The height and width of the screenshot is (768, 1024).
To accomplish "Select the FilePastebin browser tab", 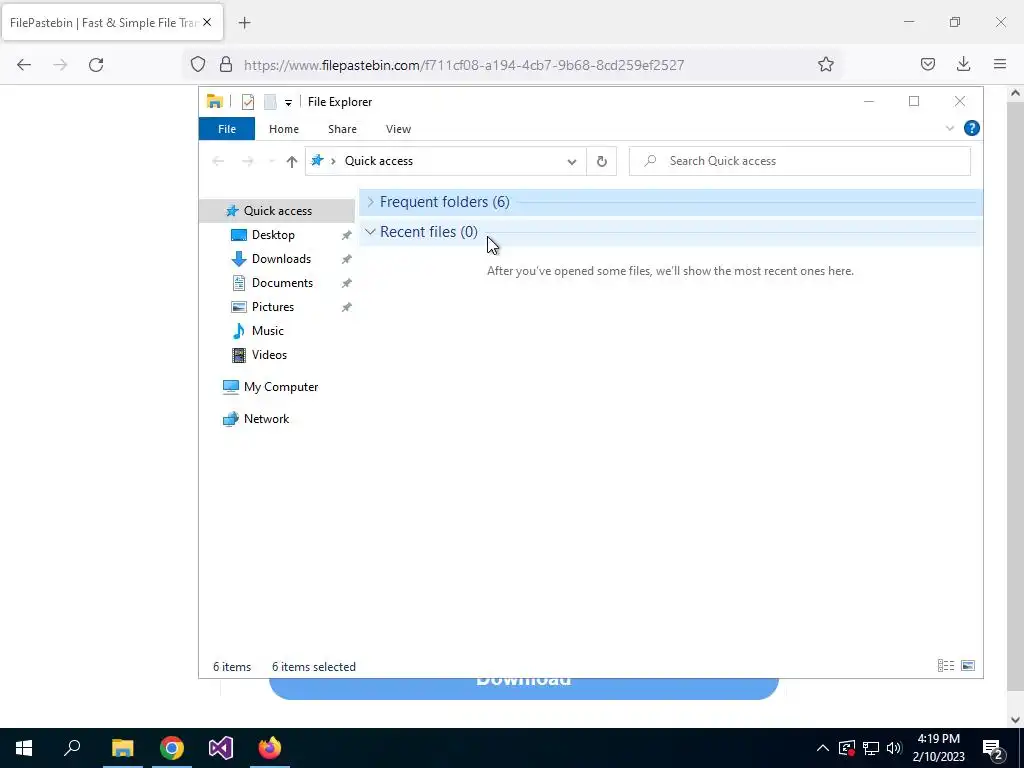I will coord(112,22).
